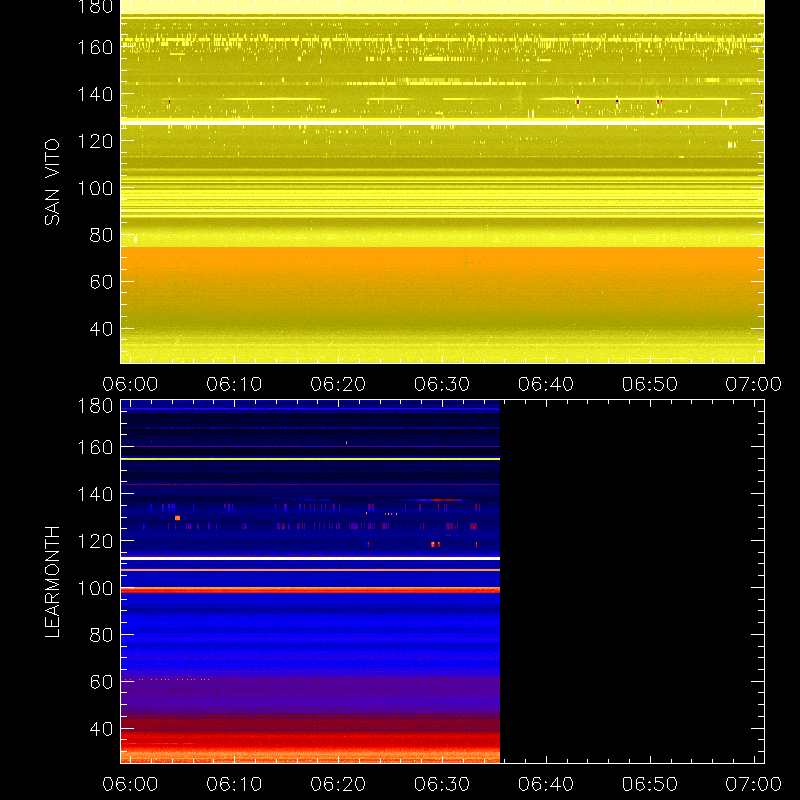The width and height of the screenshot is (800, 800).
Task: Select the 160 tick label on San Vito axis
Action: pyautogui.click(x=95, y=47)
